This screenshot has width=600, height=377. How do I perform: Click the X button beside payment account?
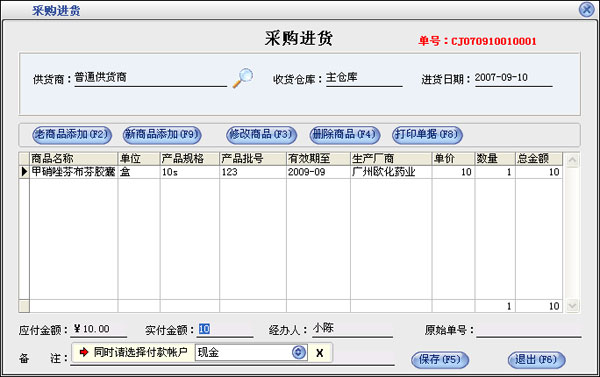(x=320, y=353)
